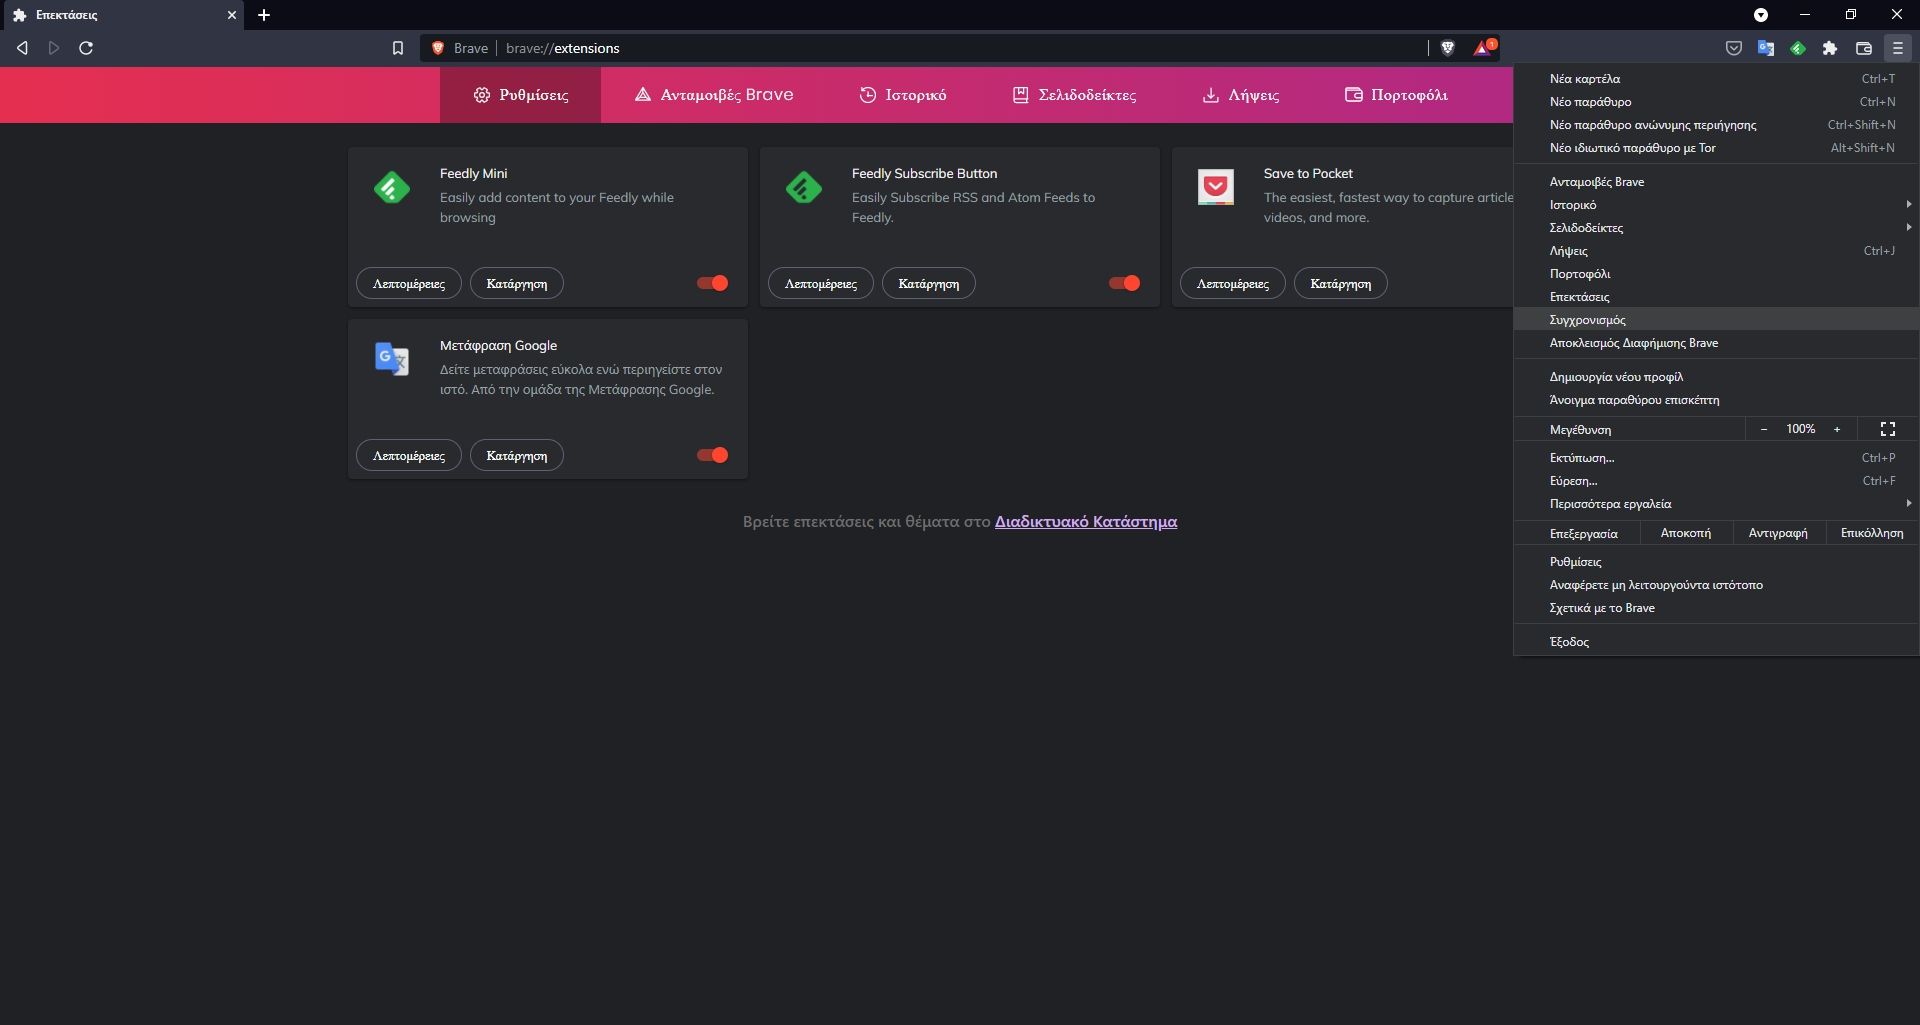Turn off Feedly Subscribe Button toggle
This screenshot has height=1025, width=1920.
tap(1125, 283)
